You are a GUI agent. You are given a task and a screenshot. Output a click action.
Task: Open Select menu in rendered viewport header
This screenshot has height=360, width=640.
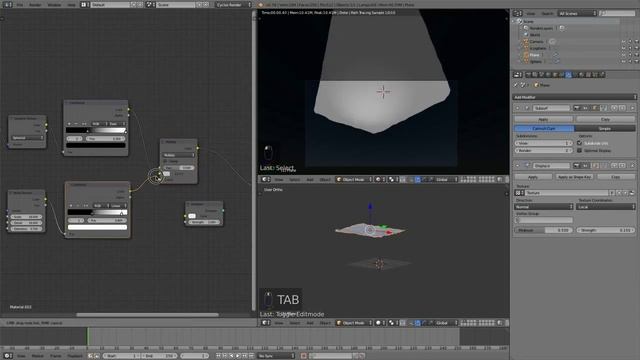point(294,180)
